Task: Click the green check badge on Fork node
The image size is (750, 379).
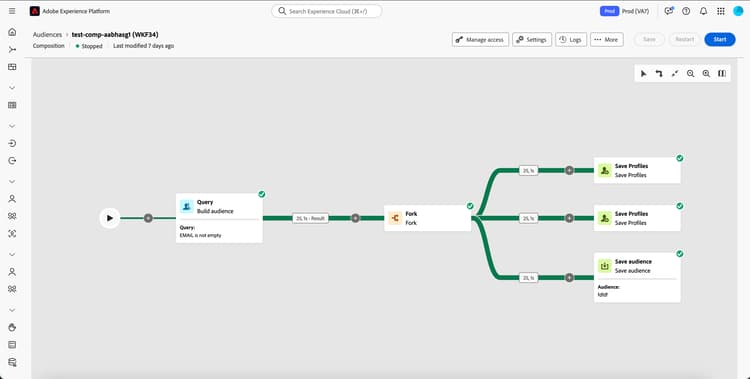Action: click(x=470, y=206)
